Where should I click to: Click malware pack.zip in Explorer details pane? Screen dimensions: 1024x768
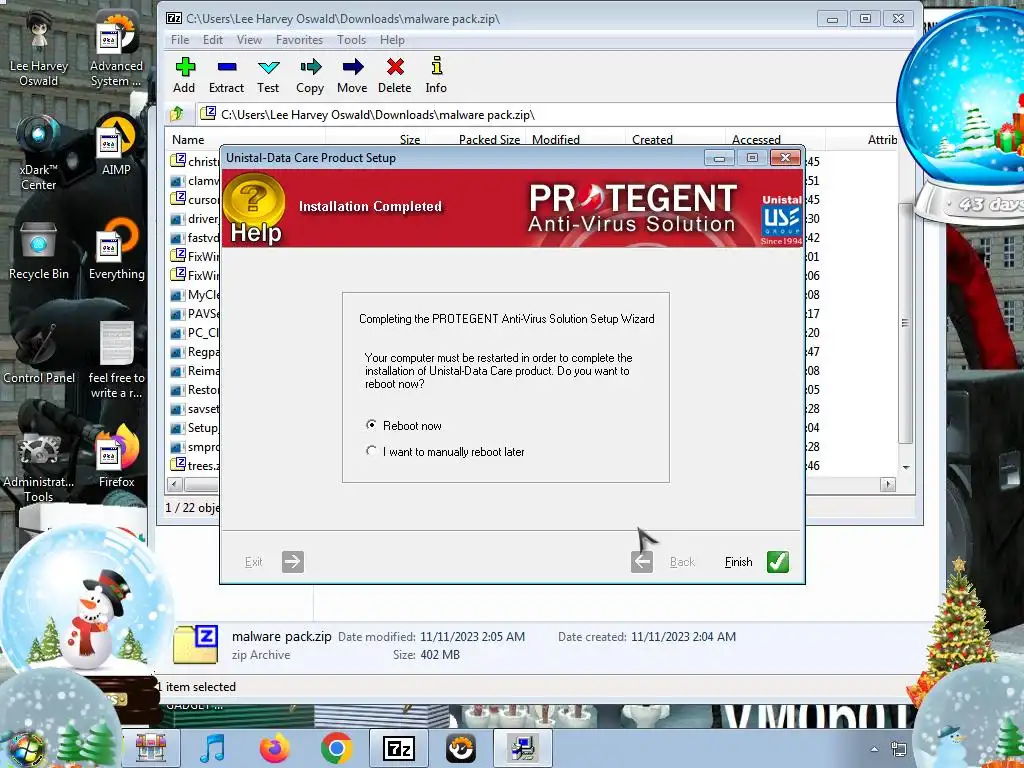[281, 637]
